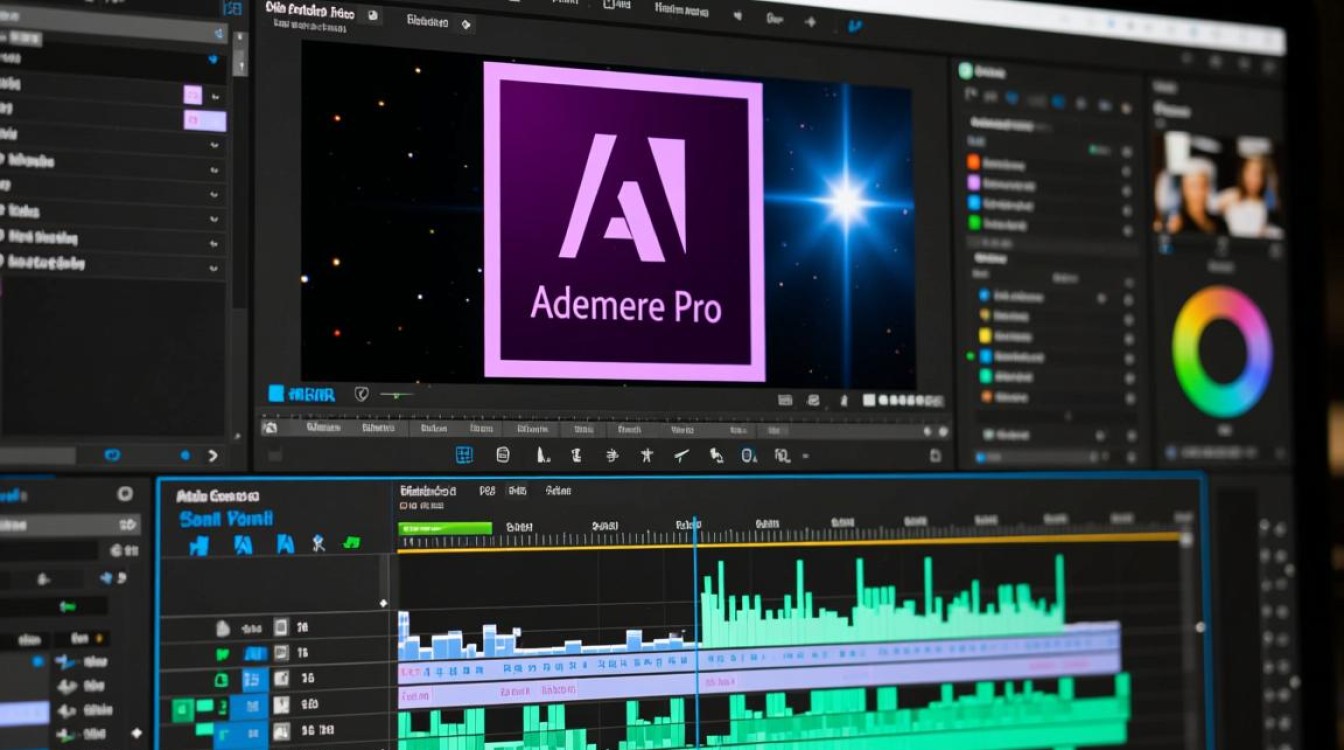Expand the chevron on the last left-panel list row
This screenshot has width=1344, height=750.
point(214,268)
